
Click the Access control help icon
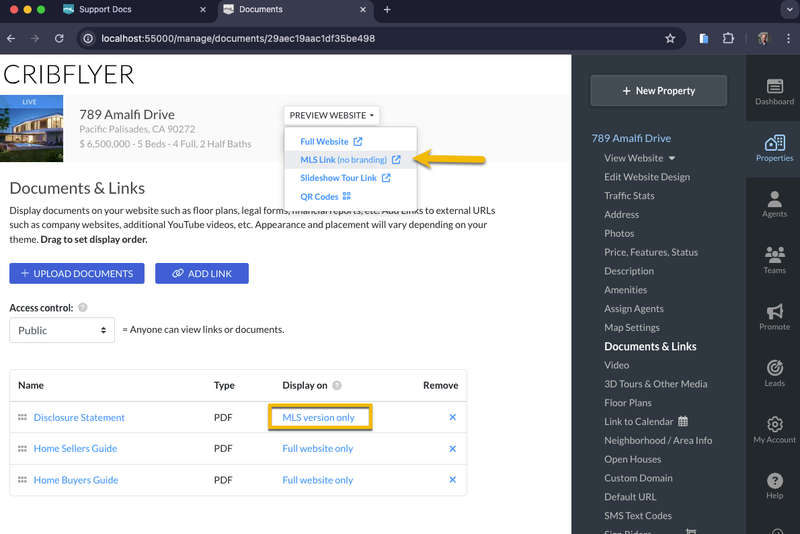point(83,308)
